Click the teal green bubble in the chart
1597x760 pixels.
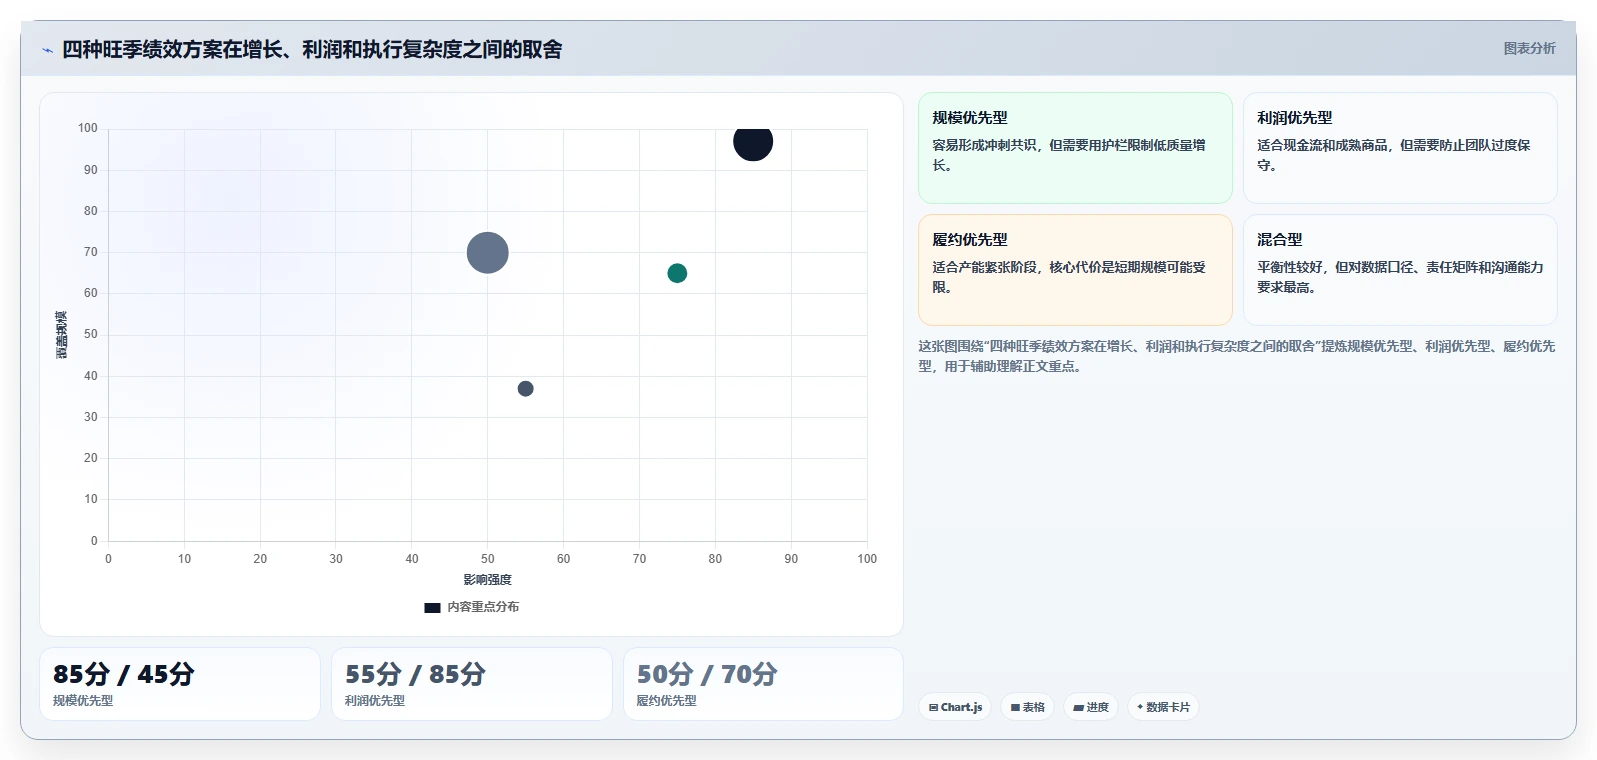pyautogui.click(x=677, y=273)
